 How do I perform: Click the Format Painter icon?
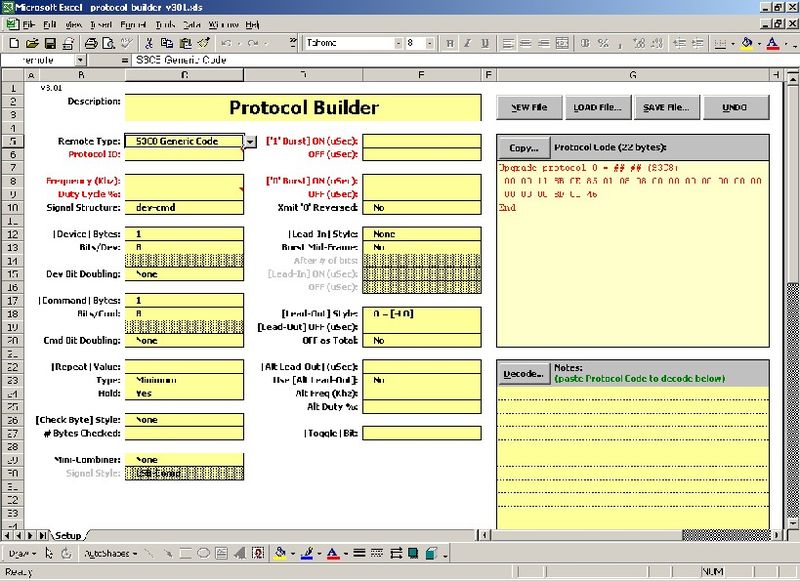tap(202, 43)
